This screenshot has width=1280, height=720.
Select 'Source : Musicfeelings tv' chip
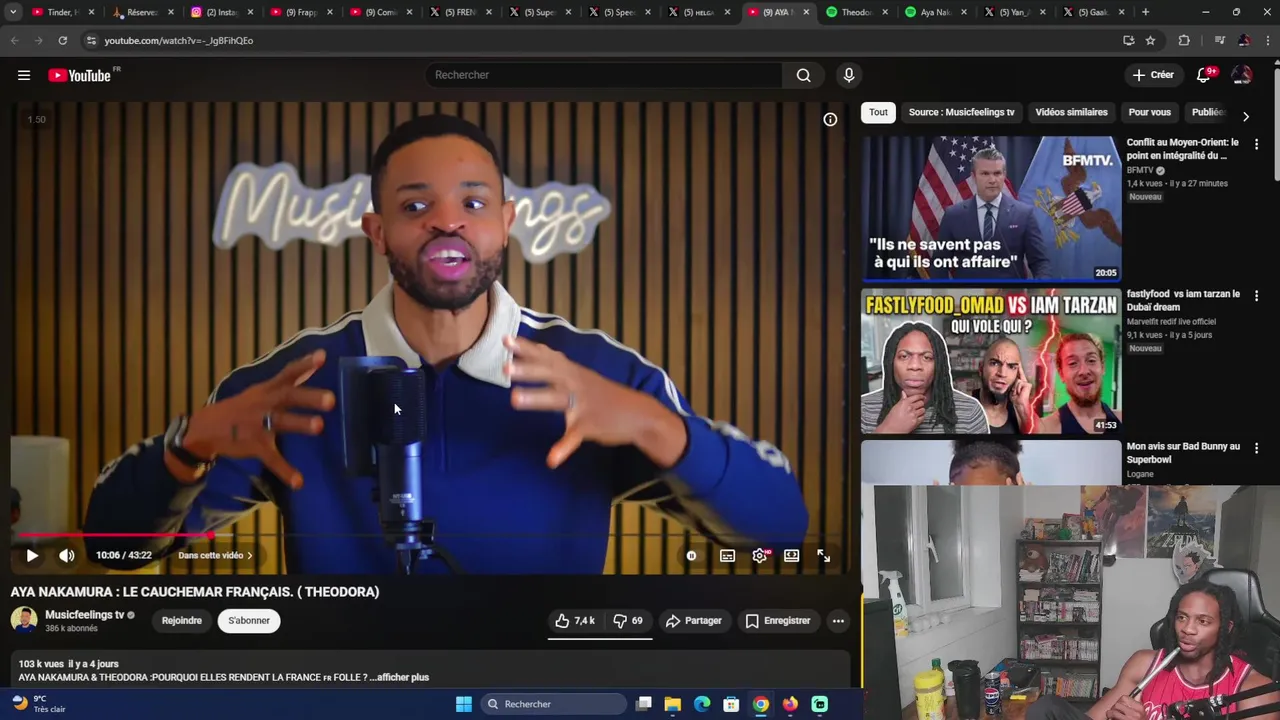pos(961,112)
